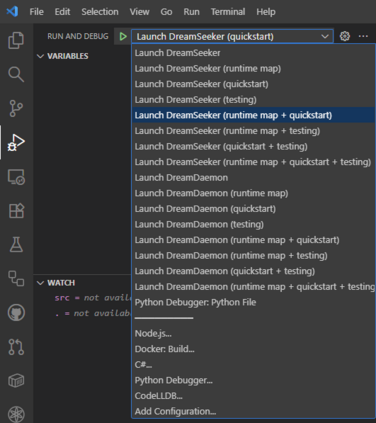Select Launch DreamSeeker (quickstart) in list

[x=253, y=84]
